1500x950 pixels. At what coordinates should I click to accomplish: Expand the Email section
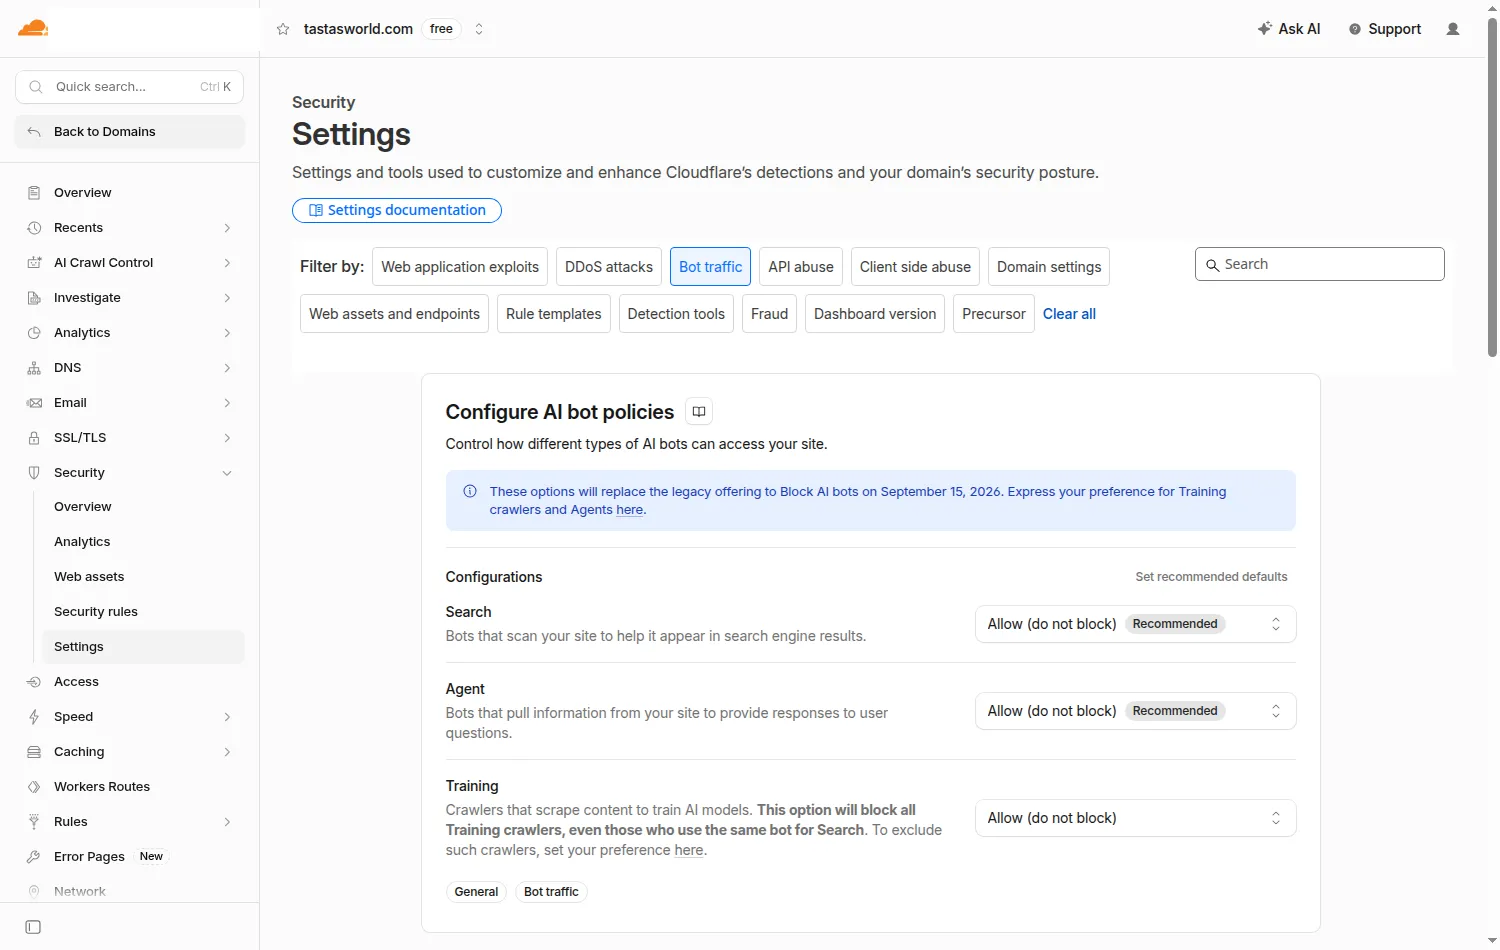tap(227, 403)
